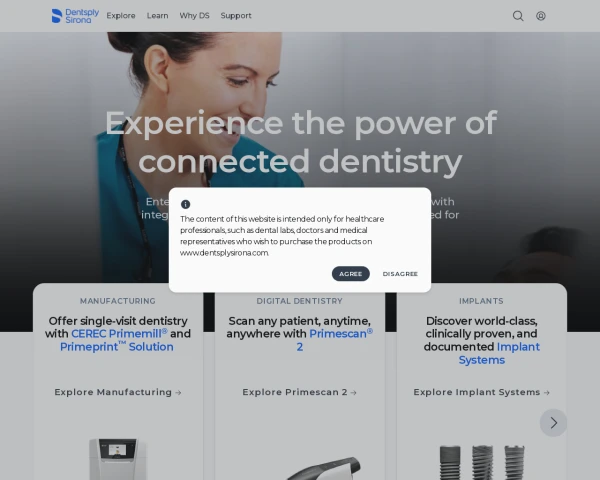Click the dental implants image
Viewport: 600px width, 480px height.
point(482,462)
